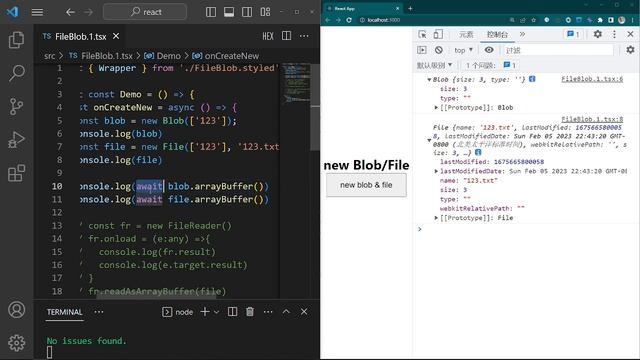The height and width of the screenshot is (360, 640).
Task: Open the Source Control view
Action: click(x=16, y=107)
